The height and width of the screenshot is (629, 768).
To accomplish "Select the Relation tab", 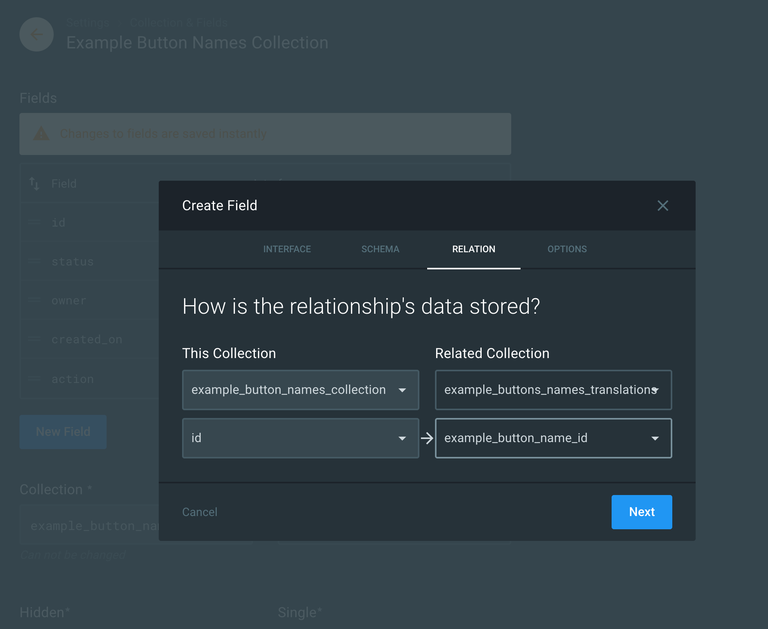I will tap(473, 249).
